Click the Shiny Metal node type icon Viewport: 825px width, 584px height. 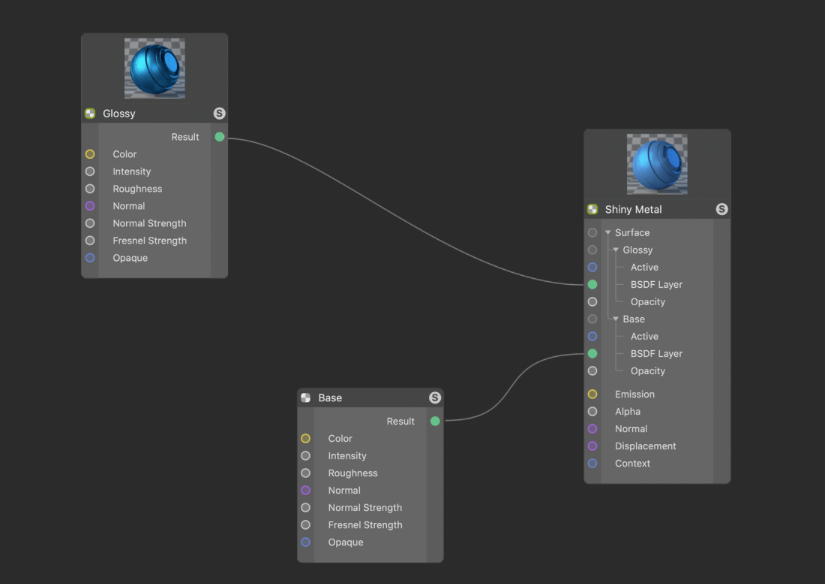(593, 210)
